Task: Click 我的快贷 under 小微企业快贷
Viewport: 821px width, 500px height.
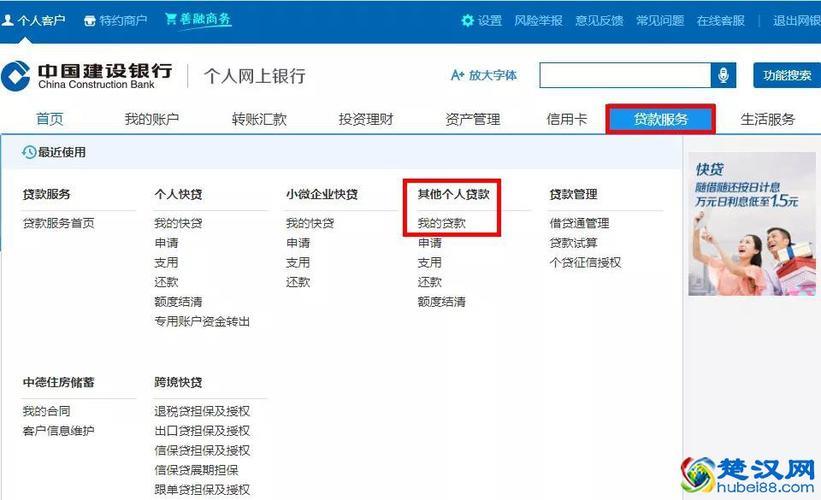Action: point(310,223)
